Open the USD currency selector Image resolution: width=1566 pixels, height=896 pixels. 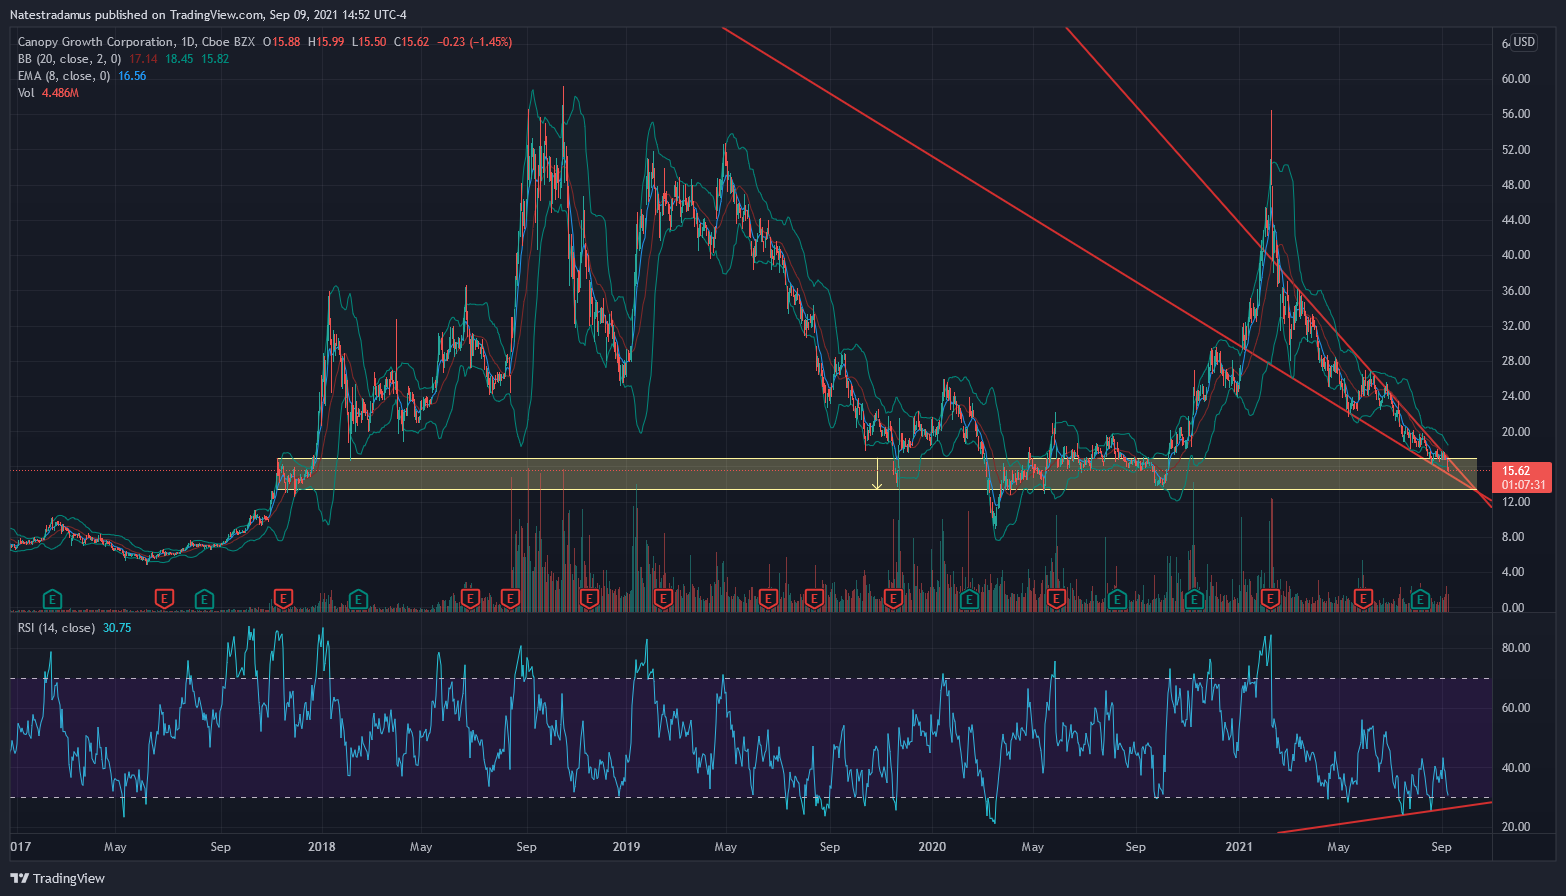(x=1524, y=42)
